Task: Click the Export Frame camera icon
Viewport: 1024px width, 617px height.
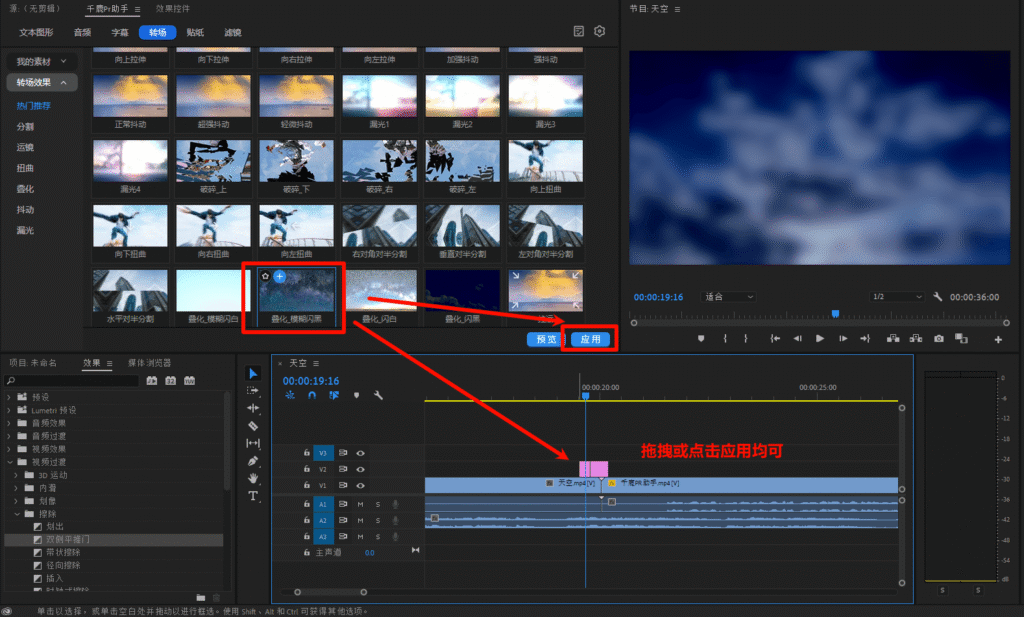Action: click(939, 339)
